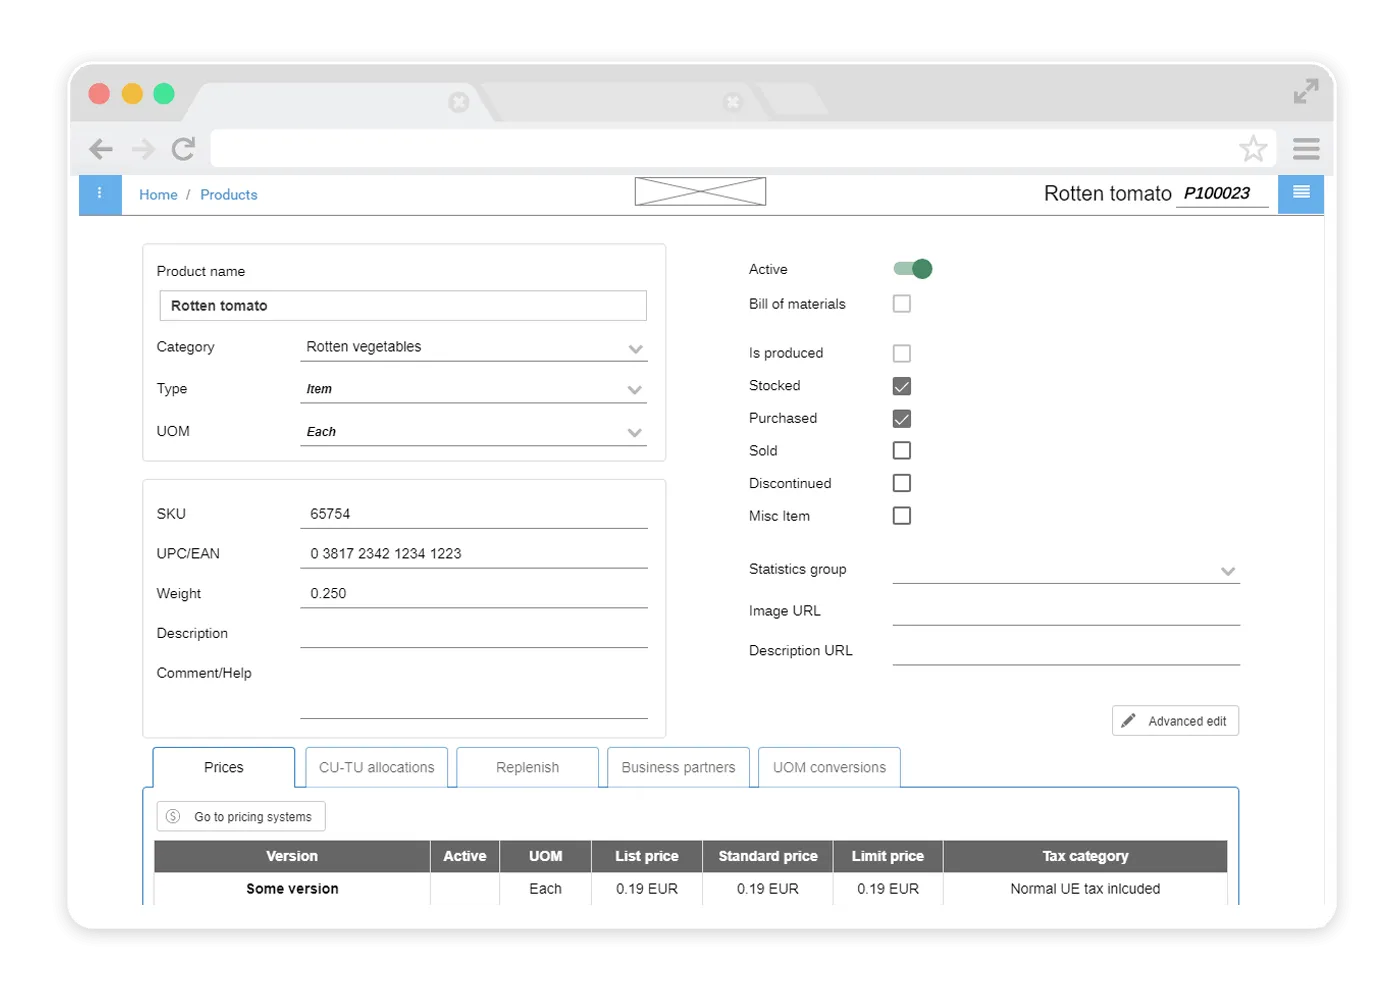Open the UOM dropdown showing Each
The width and height of the screenshot is (1400, 1000).
474,432
